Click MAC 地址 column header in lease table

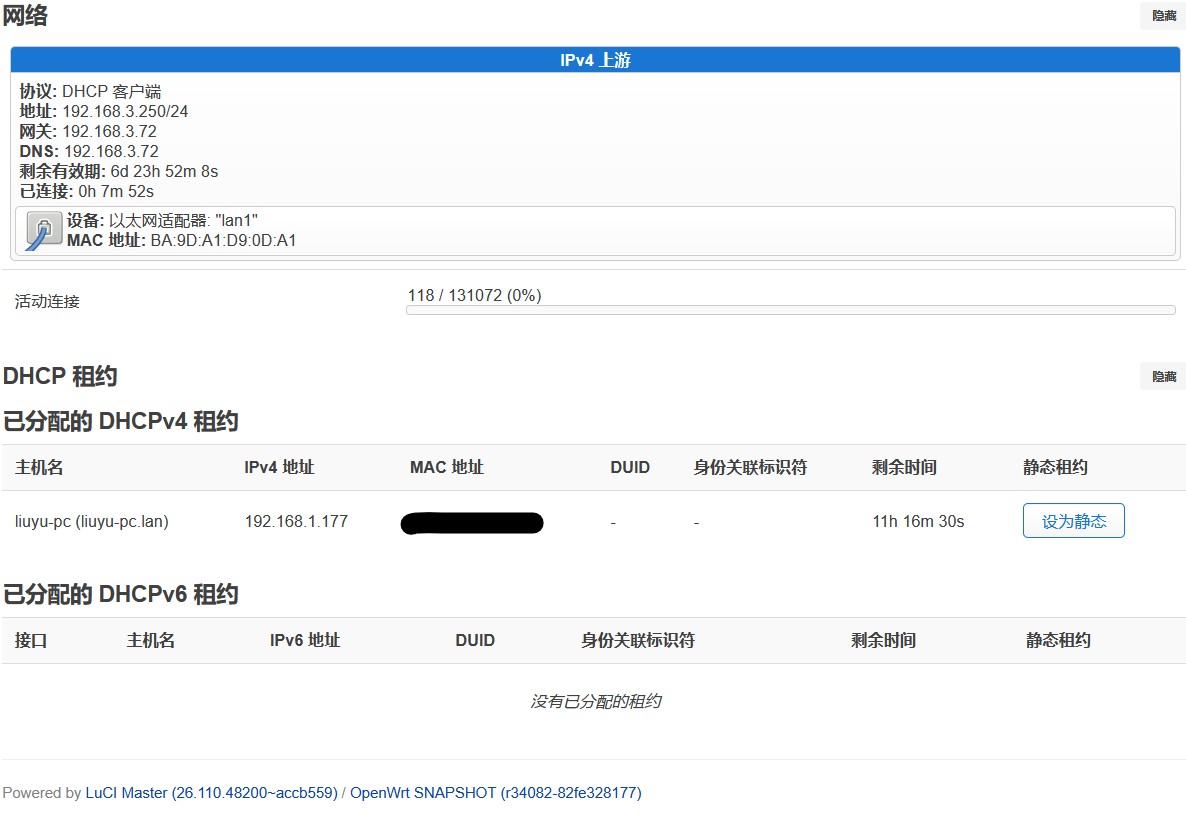(446, 467)
